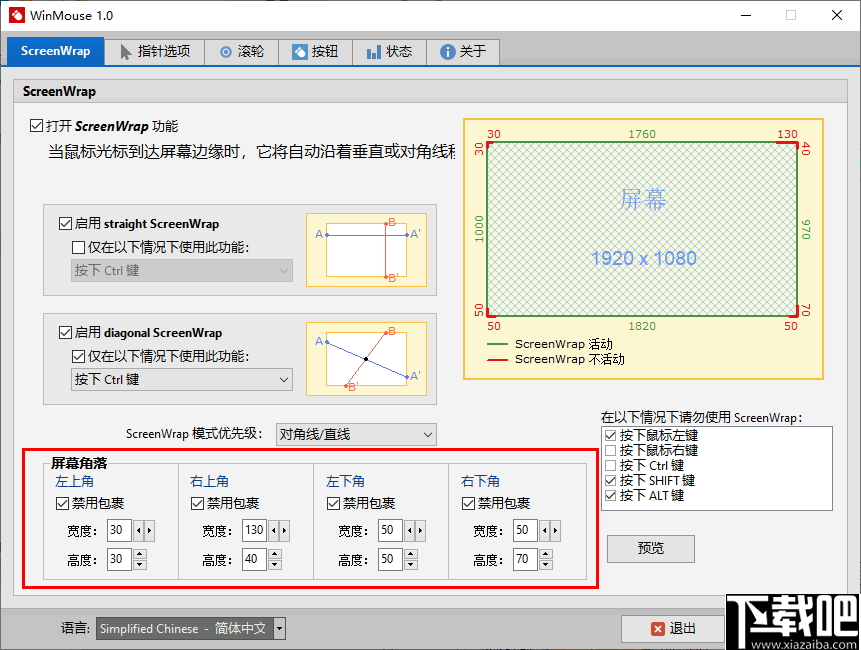Switch to the 关于 tab
Viewport: 861px width, 650px height.
[462, 51]
